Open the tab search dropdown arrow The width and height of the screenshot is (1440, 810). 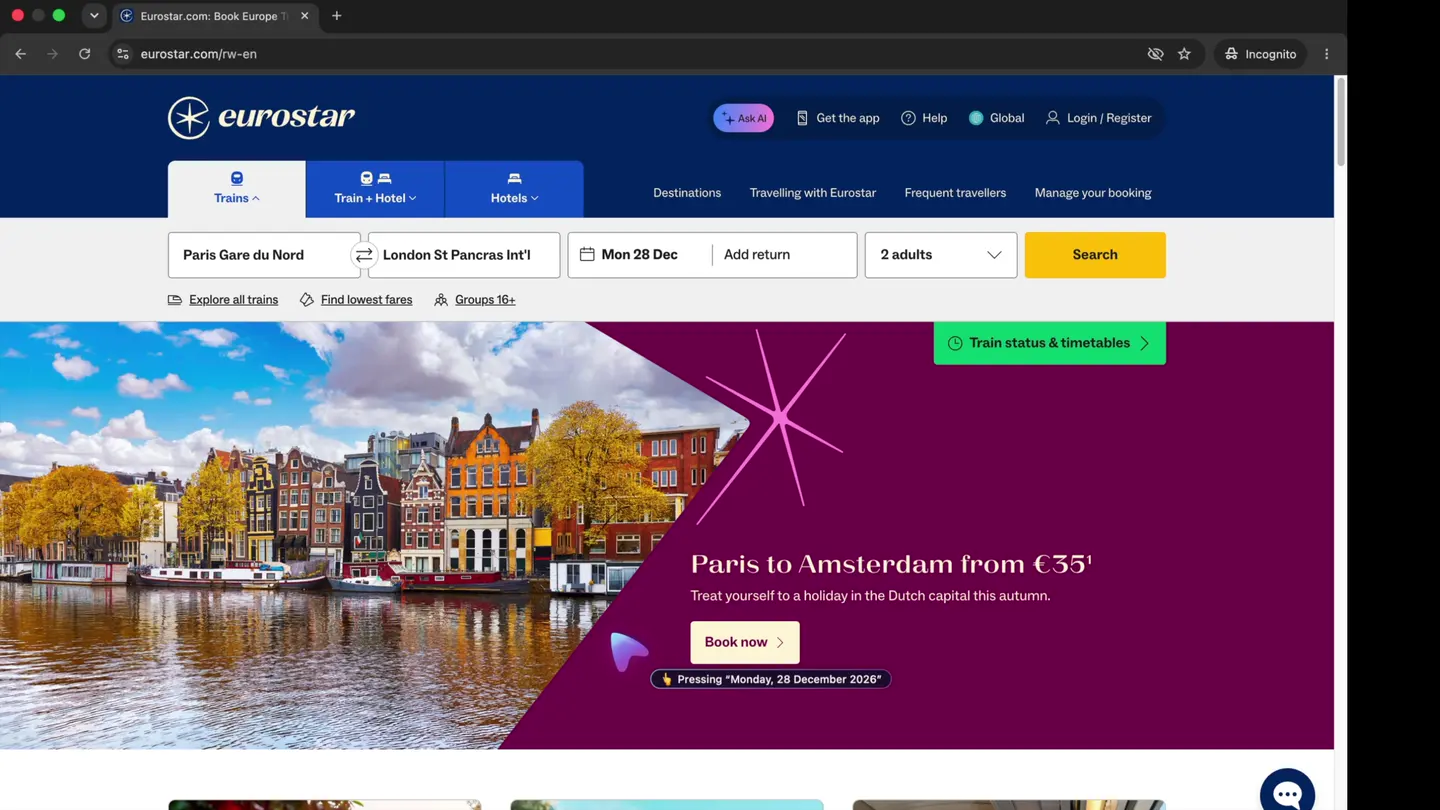[x=94, y=16]
